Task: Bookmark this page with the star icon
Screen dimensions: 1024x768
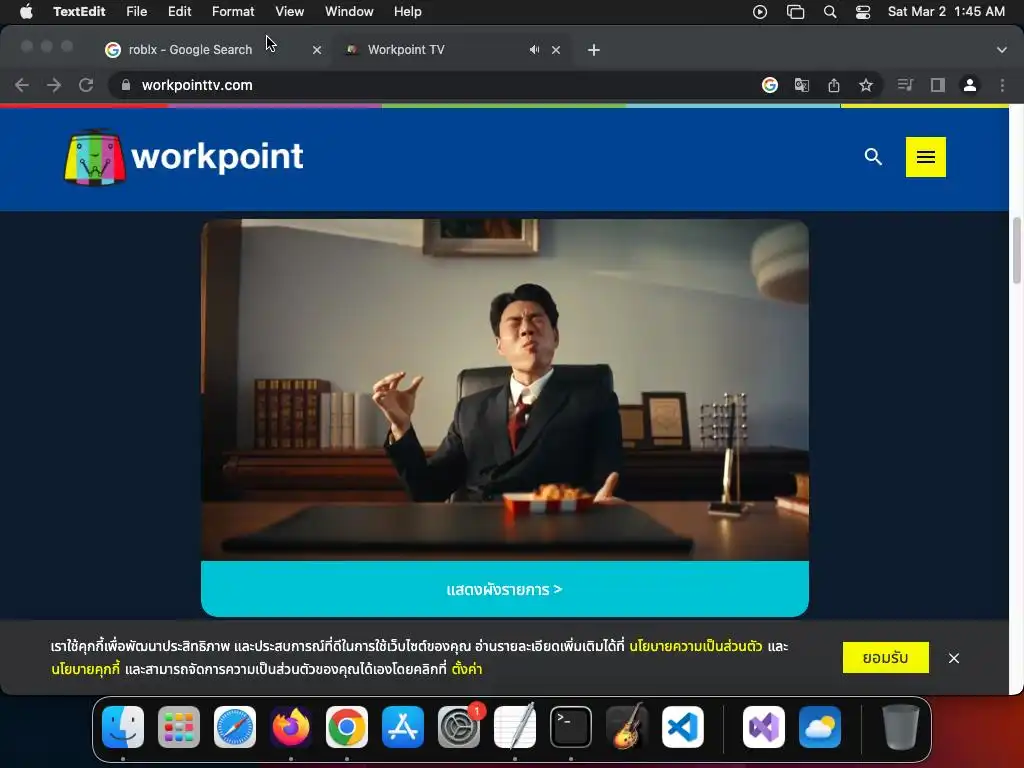Action: (x=866, y=85)
